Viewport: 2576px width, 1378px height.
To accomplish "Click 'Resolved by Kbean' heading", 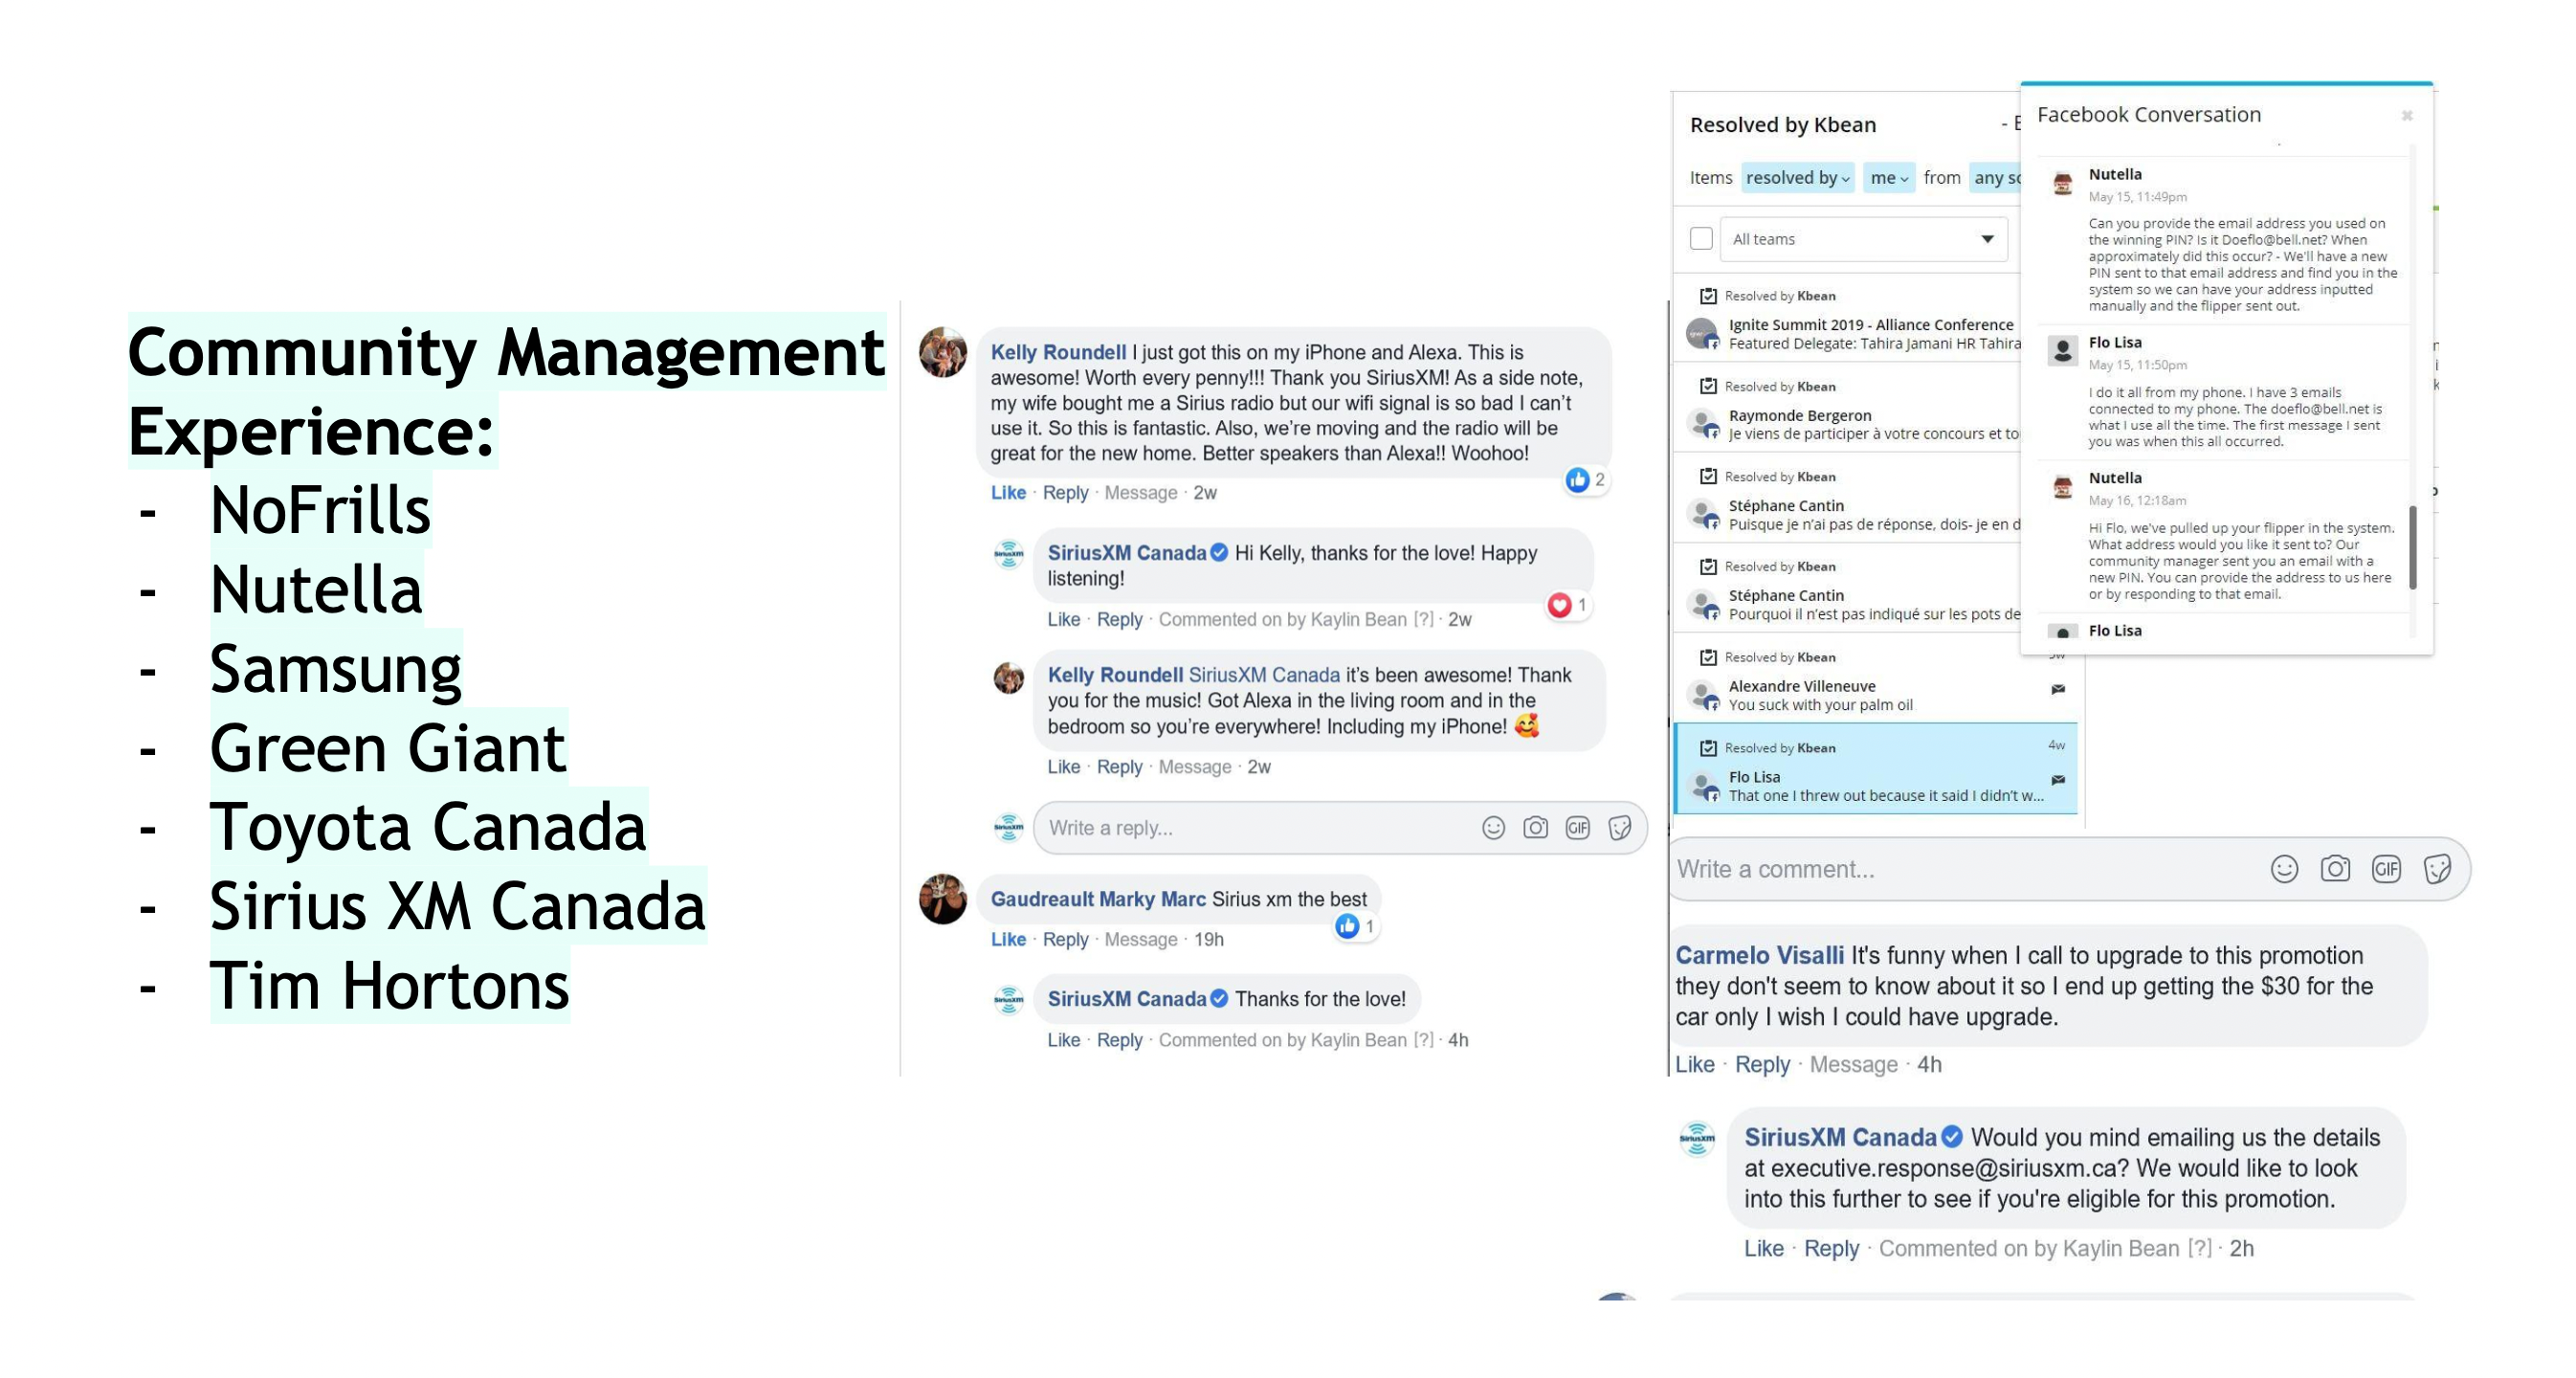I will pyautogui.click(x=1782, y=125).
